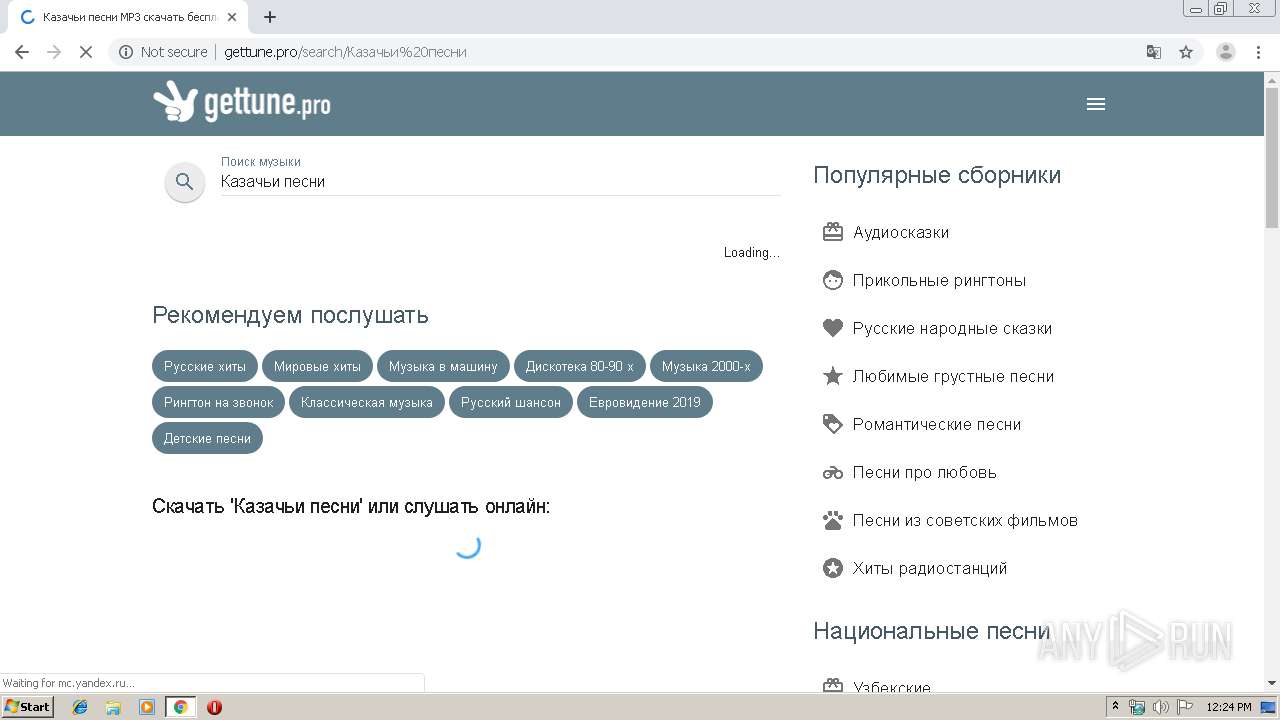This screenshot has height=720, width=1280.
Task: Click the paw icon beside Песни из советских фильмов
Action: pos(832,520)
